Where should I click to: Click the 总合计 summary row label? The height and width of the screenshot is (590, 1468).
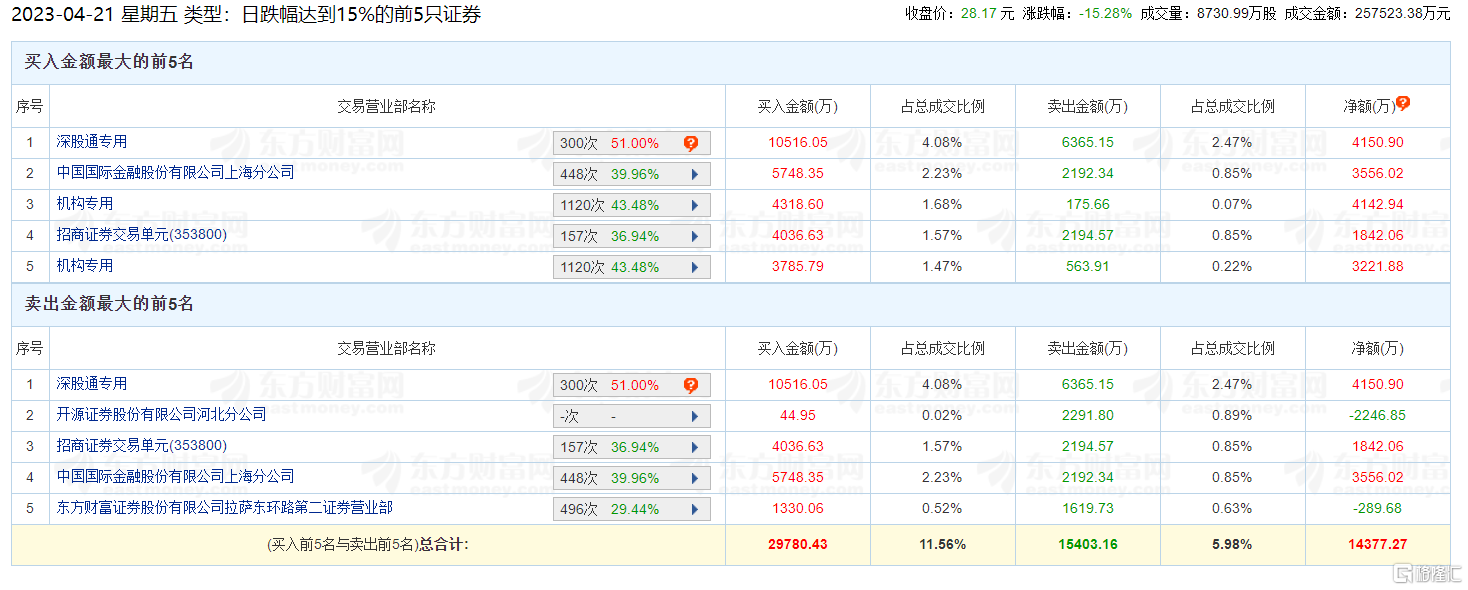(368, 545)
